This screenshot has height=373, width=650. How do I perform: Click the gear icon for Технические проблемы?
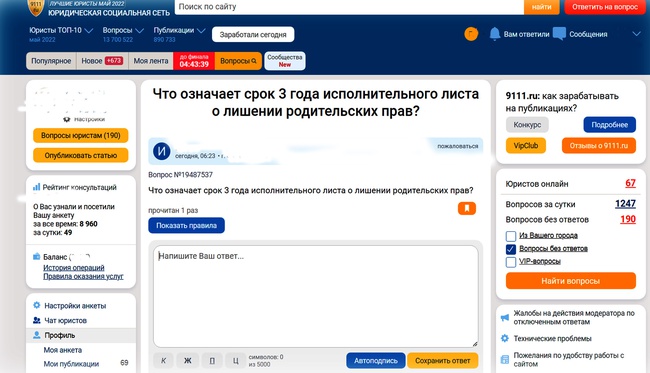pyautogui.click(x=504, y=338)
